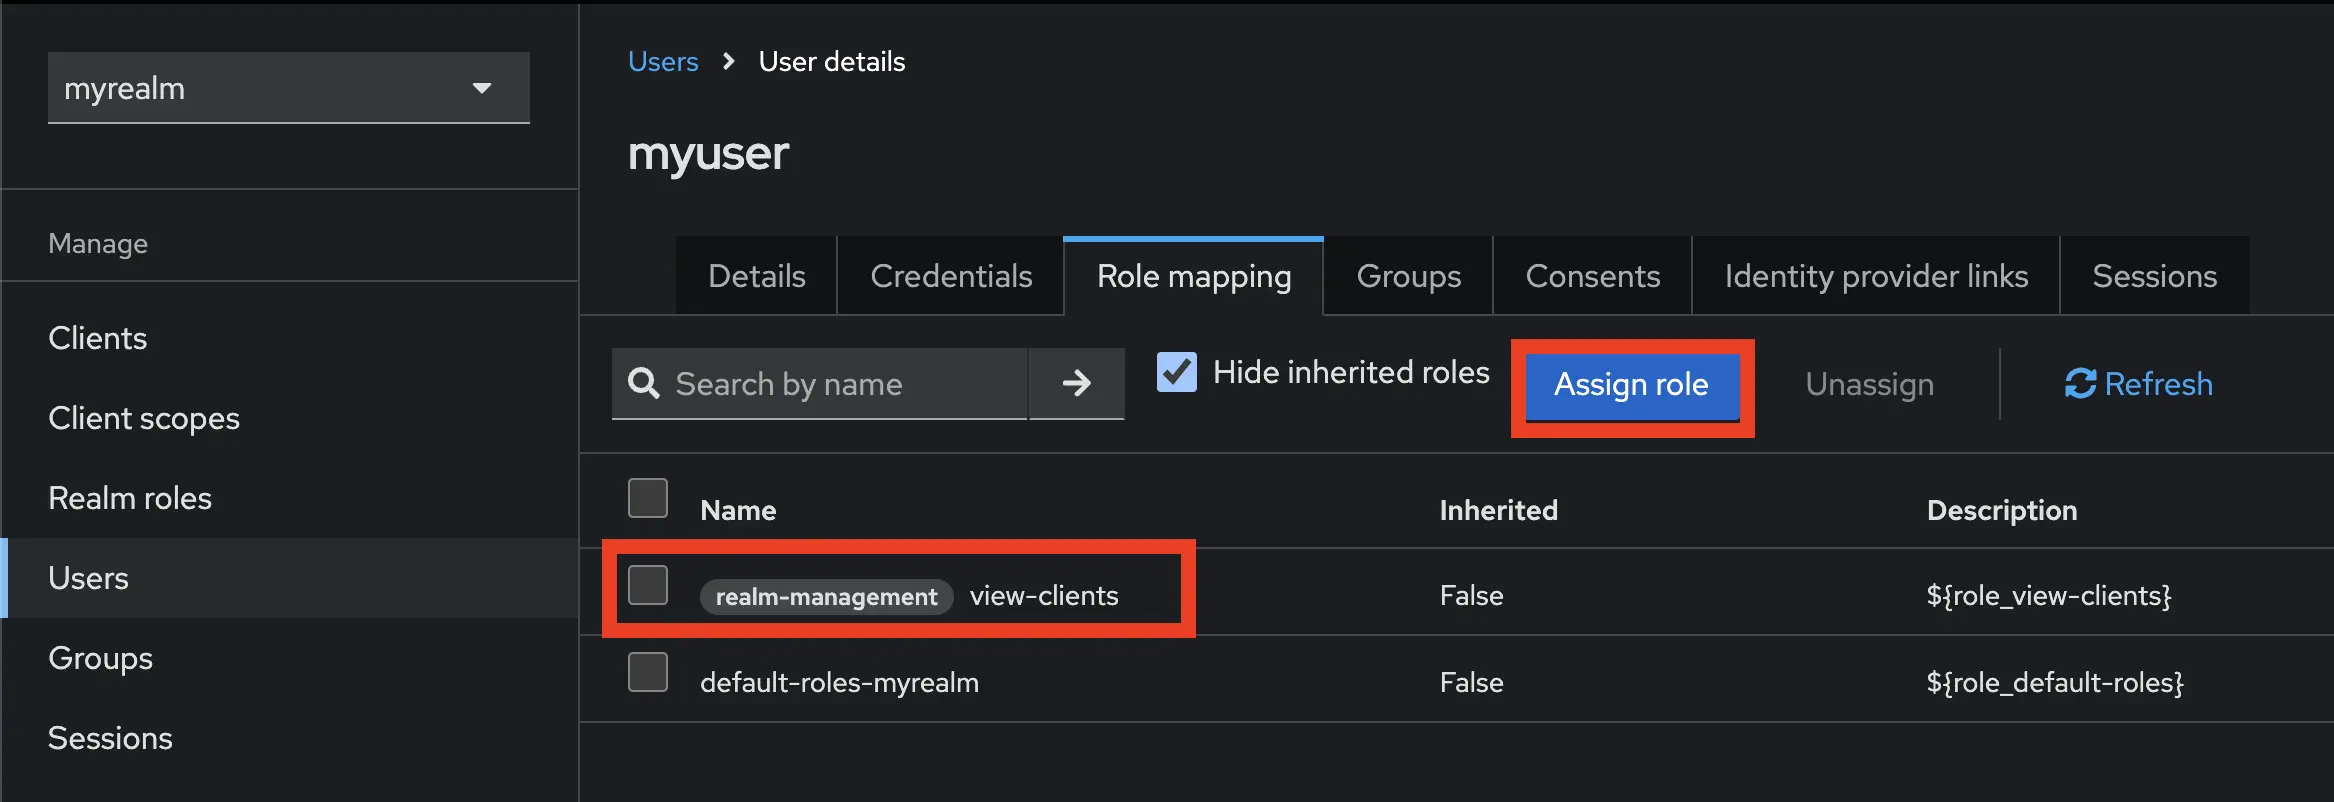The height and width of the screenshot is (802, 2334).
Task: Switch to the Details tab
Action: tap(756, 276)
